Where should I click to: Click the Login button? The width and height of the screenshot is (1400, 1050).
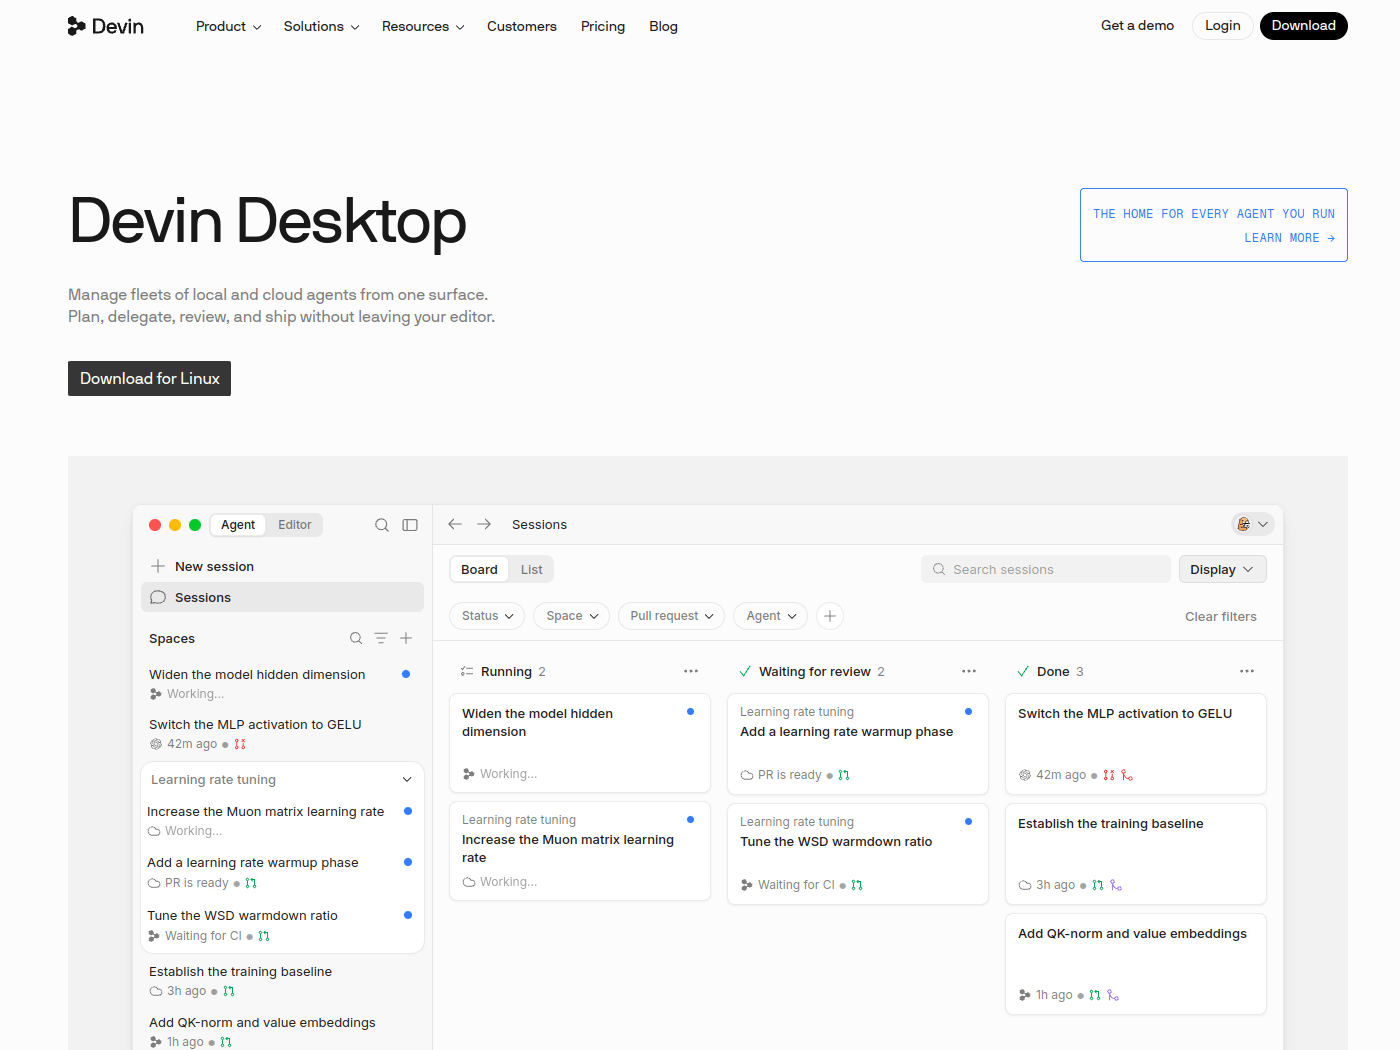1222,26
